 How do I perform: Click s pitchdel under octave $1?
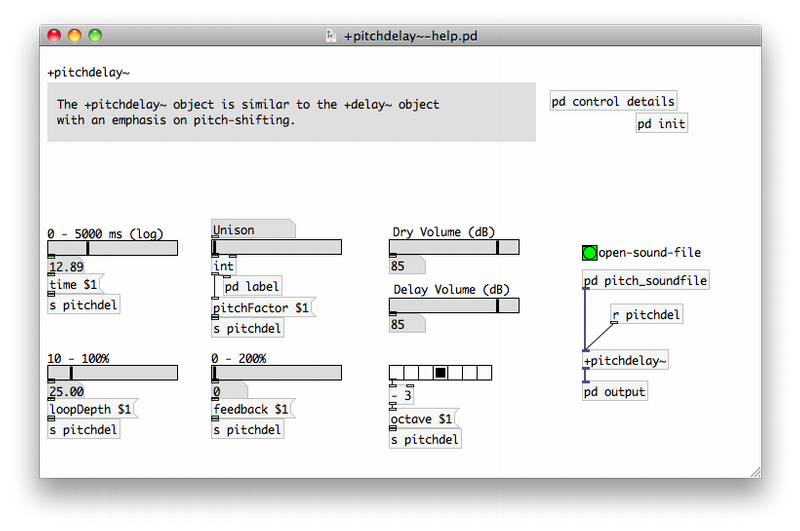tap(425, 439)
